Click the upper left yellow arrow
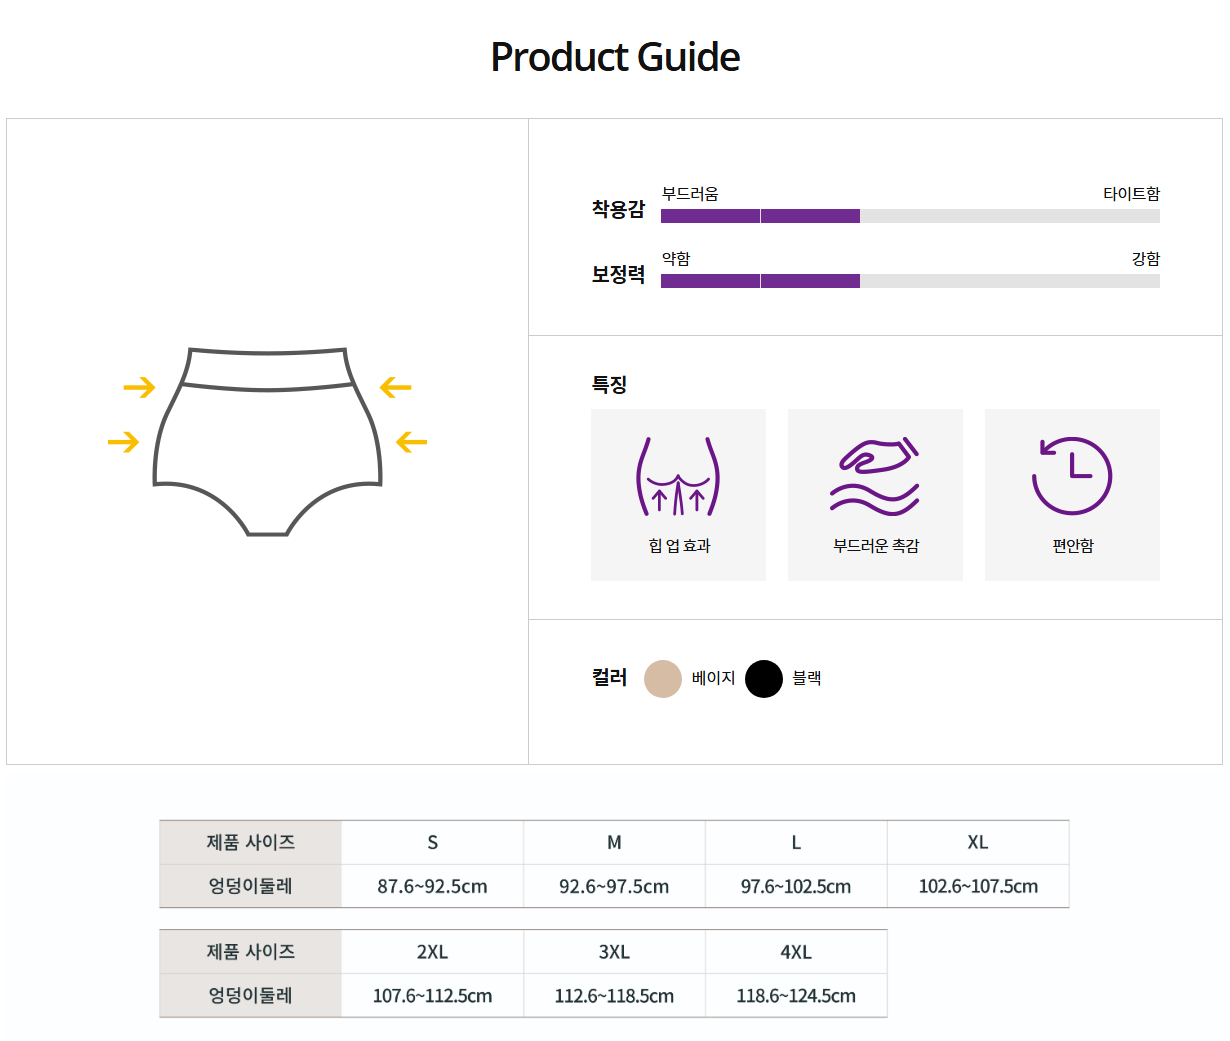This screenshot has height=1041, width=1230. click(139, 387)
